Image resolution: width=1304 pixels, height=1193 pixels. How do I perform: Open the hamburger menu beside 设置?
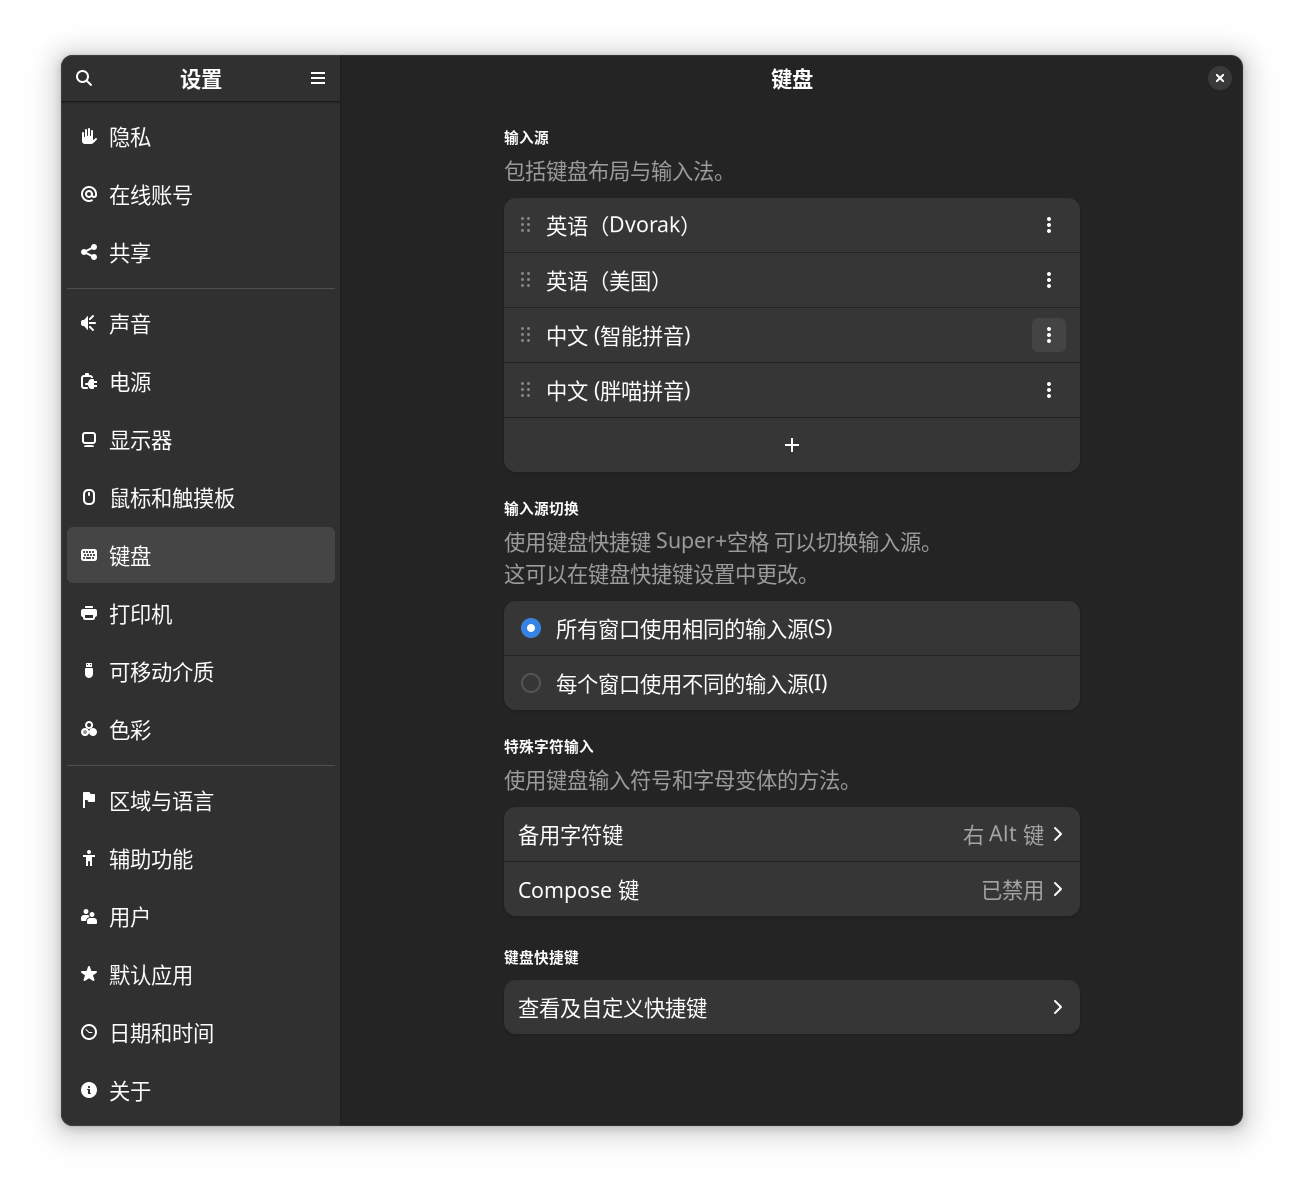318,78
